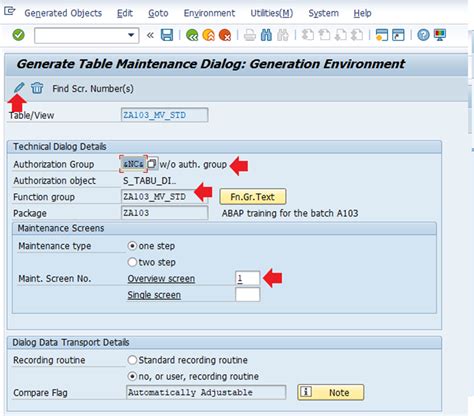
Task: Click the Package field ZA103
Action: click(165, 213)
